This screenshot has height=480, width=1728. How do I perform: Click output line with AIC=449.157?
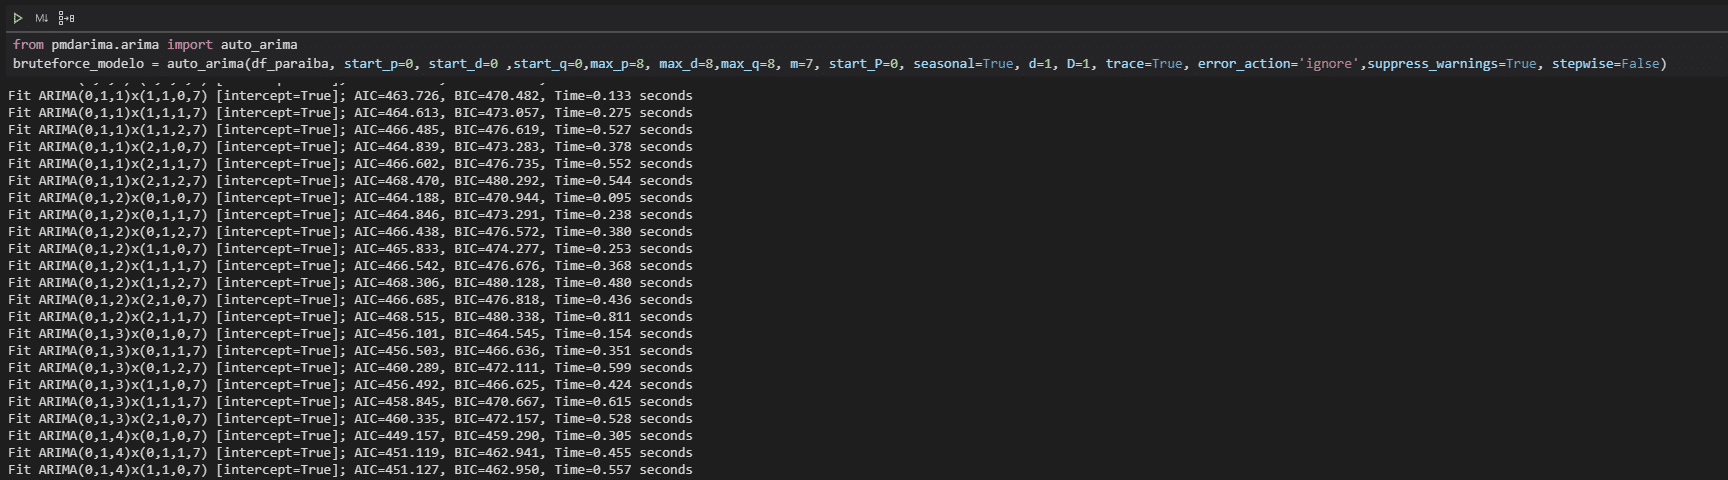click(x=350, y=435)
